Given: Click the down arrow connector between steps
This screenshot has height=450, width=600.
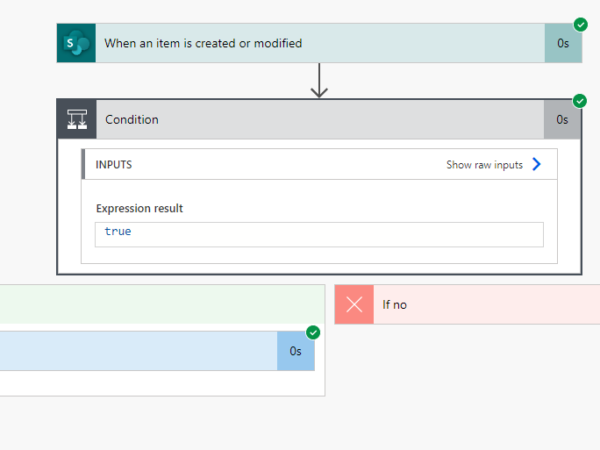Looking at the screenshot, I should (319, 81).
